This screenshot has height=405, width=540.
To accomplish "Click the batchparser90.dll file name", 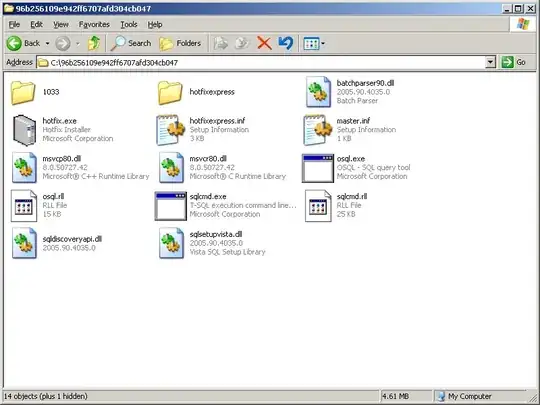I will click(365, 83).
